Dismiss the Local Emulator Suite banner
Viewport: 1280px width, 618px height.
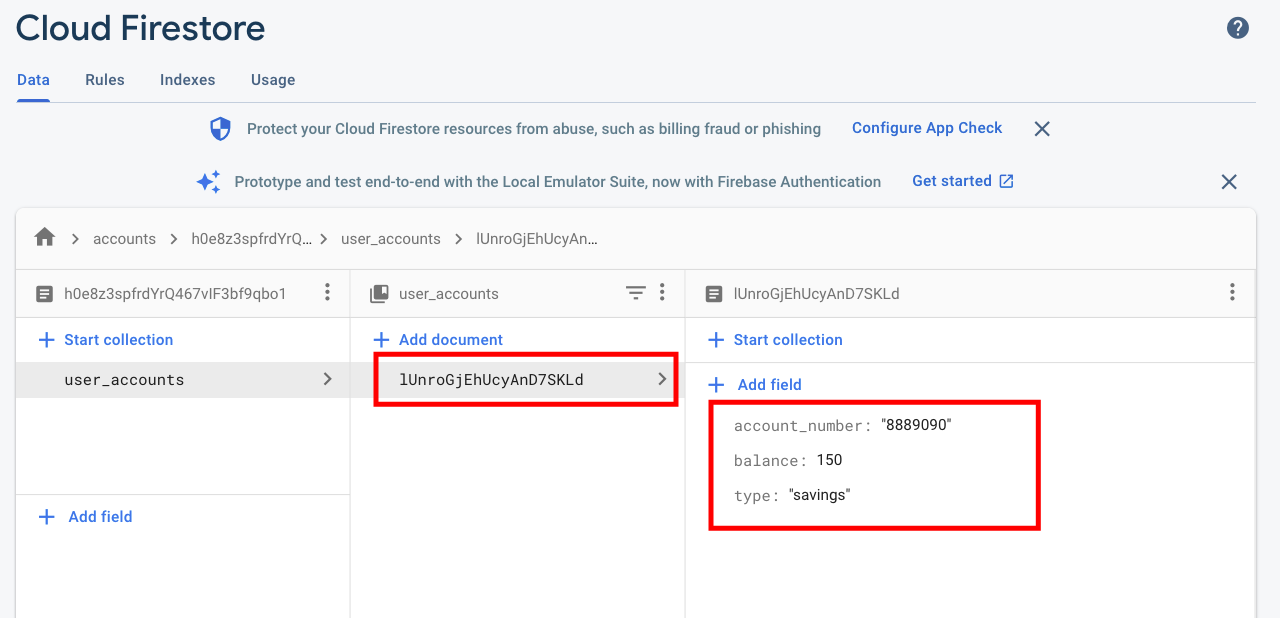click(x=1229, y=182)
